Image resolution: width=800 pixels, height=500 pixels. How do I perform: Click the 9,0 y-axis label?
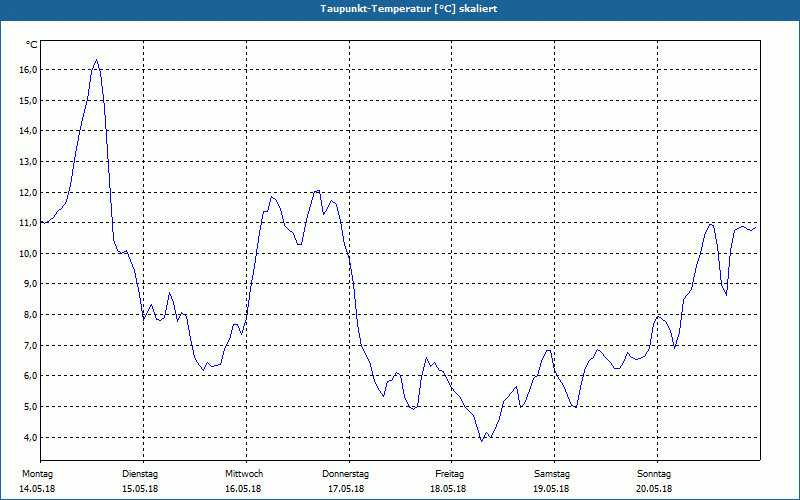coord(31,284)
